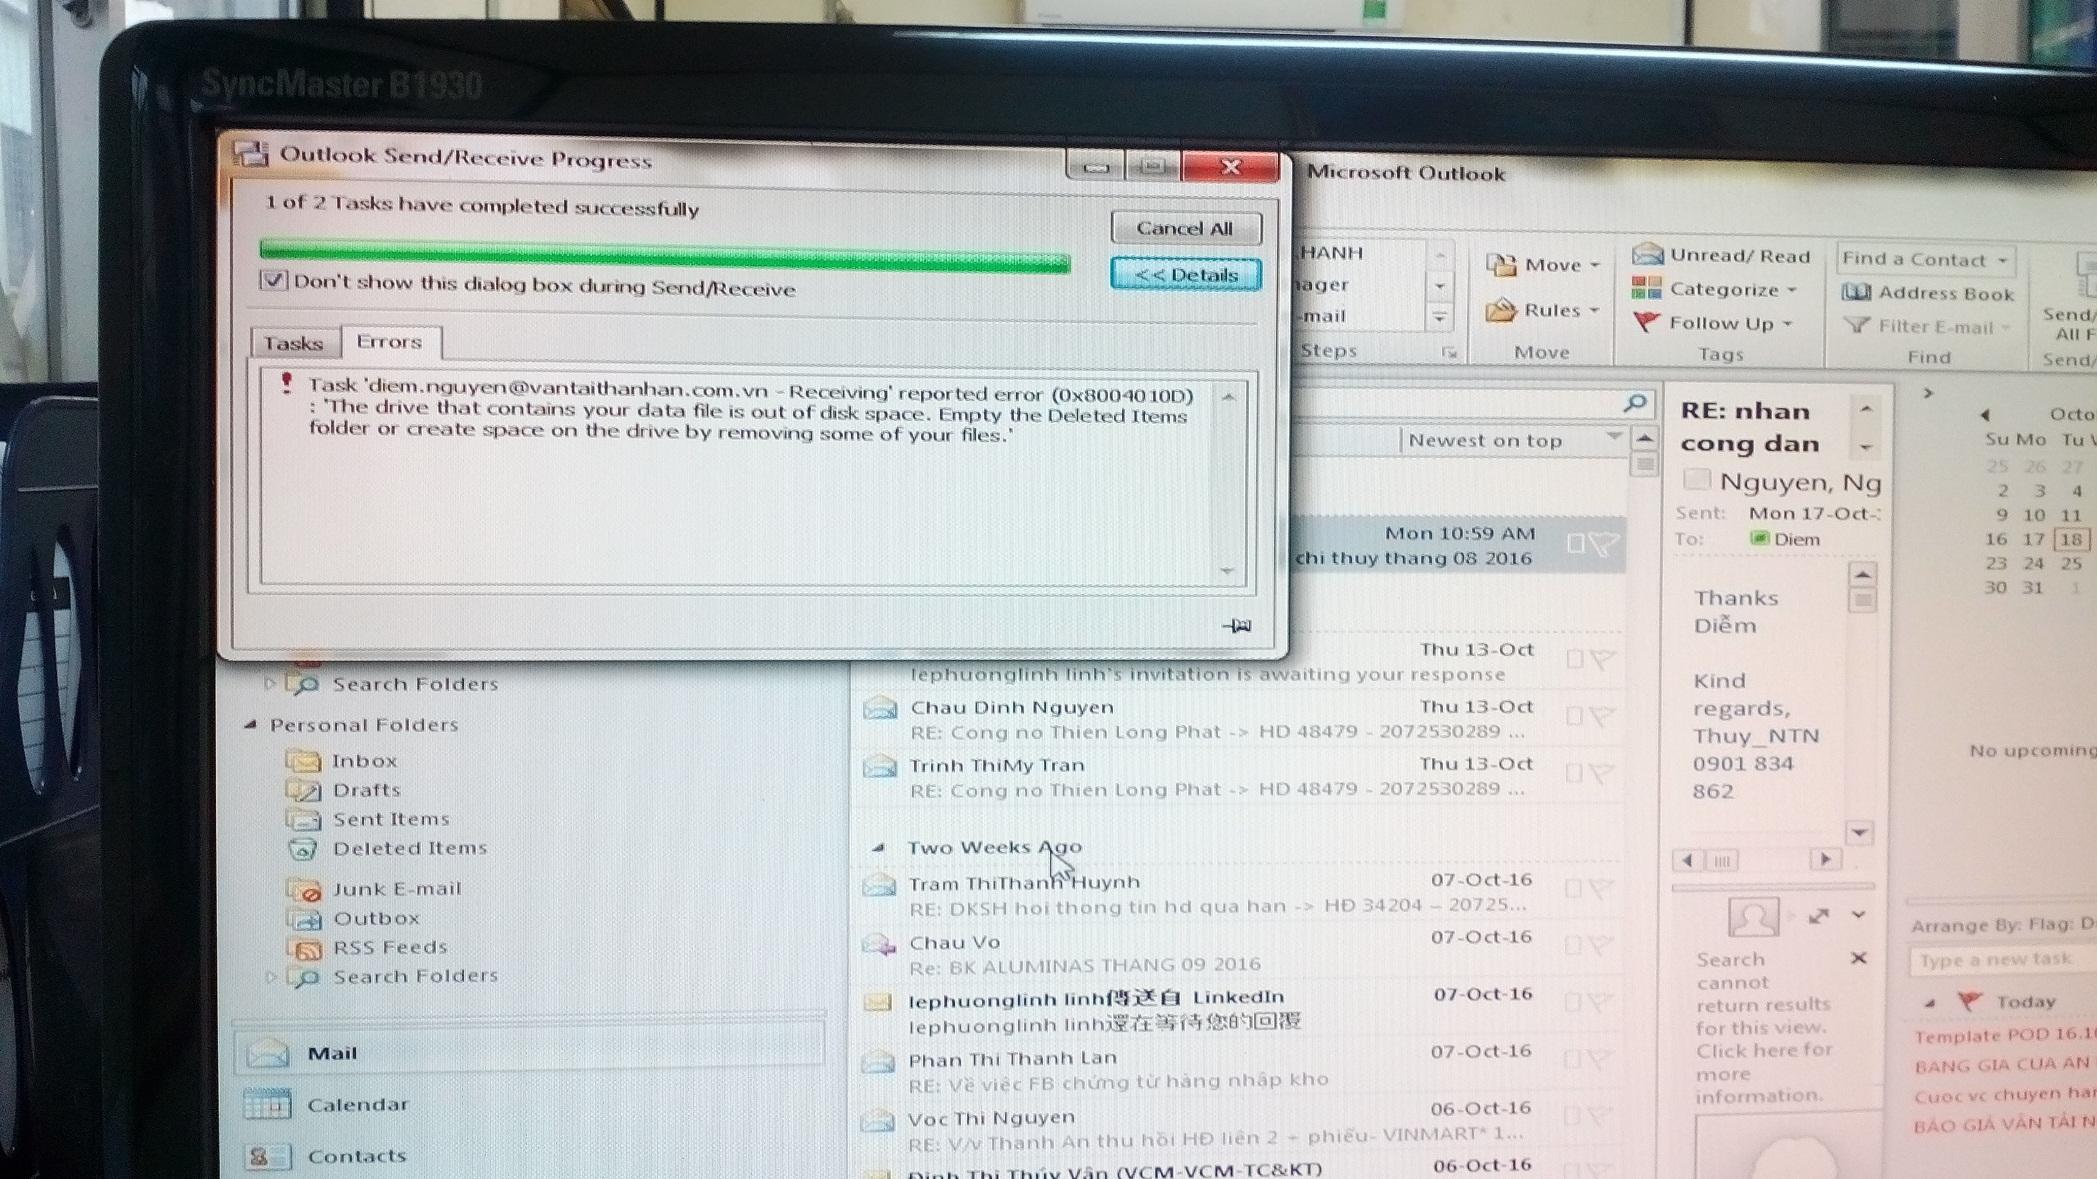The height and width of the screenshot is (1179, 2097).
Task: Open the Categorize dropdown
Action: click(x=1714, y=290)
